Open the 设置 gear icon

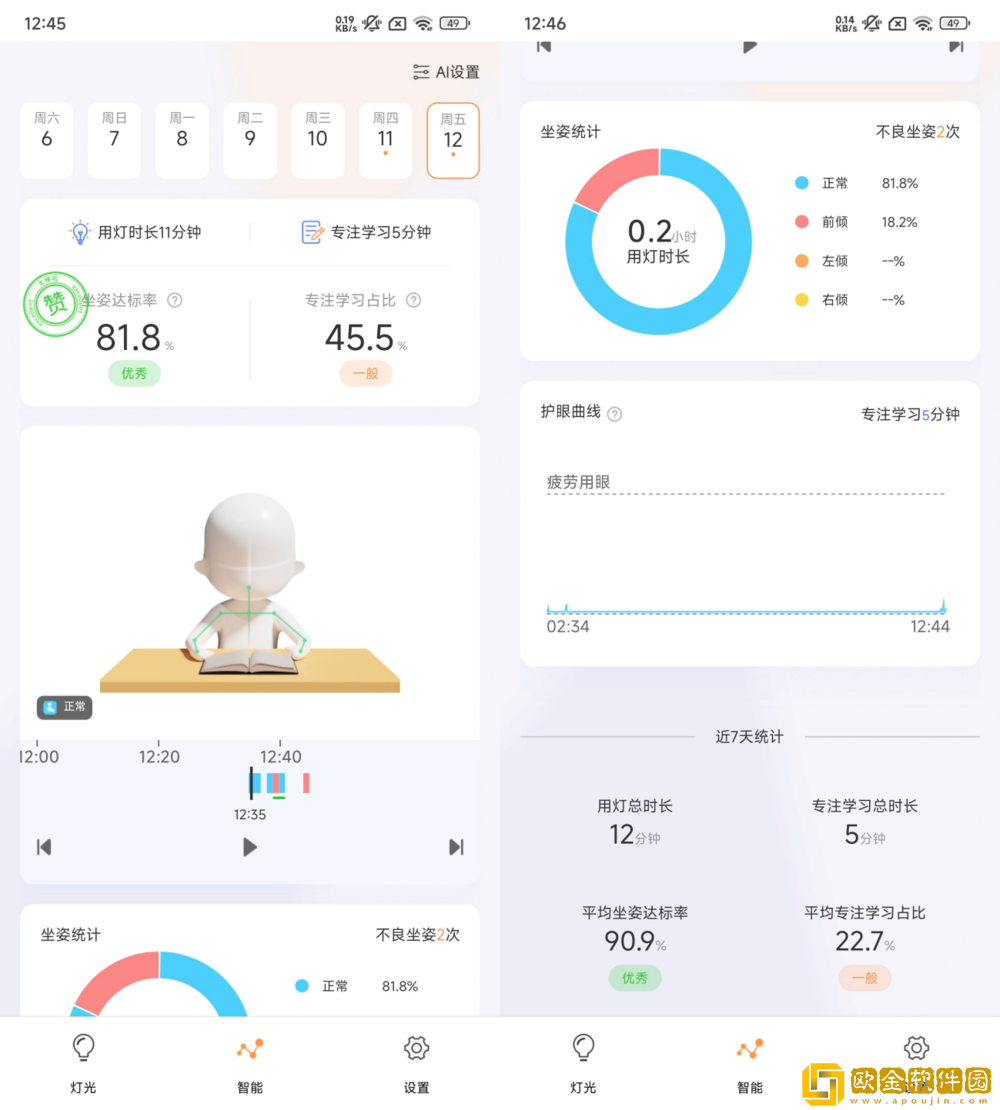pos(416,1047)
